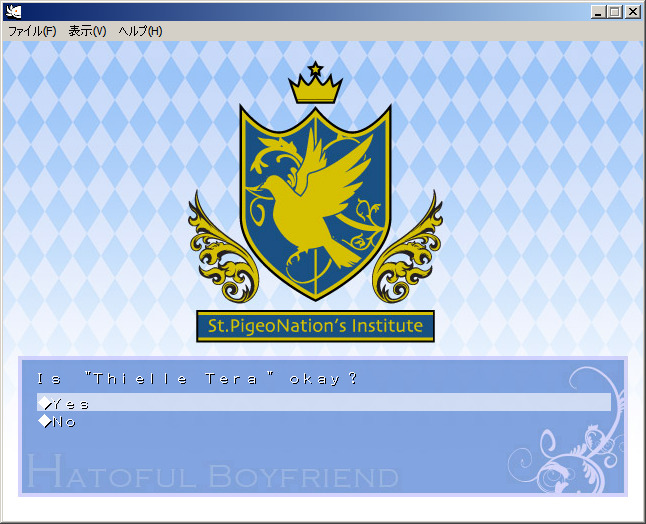This screenshot has width=646, height=524.
Task: Minimize the game window
Action: click(597, 12)
